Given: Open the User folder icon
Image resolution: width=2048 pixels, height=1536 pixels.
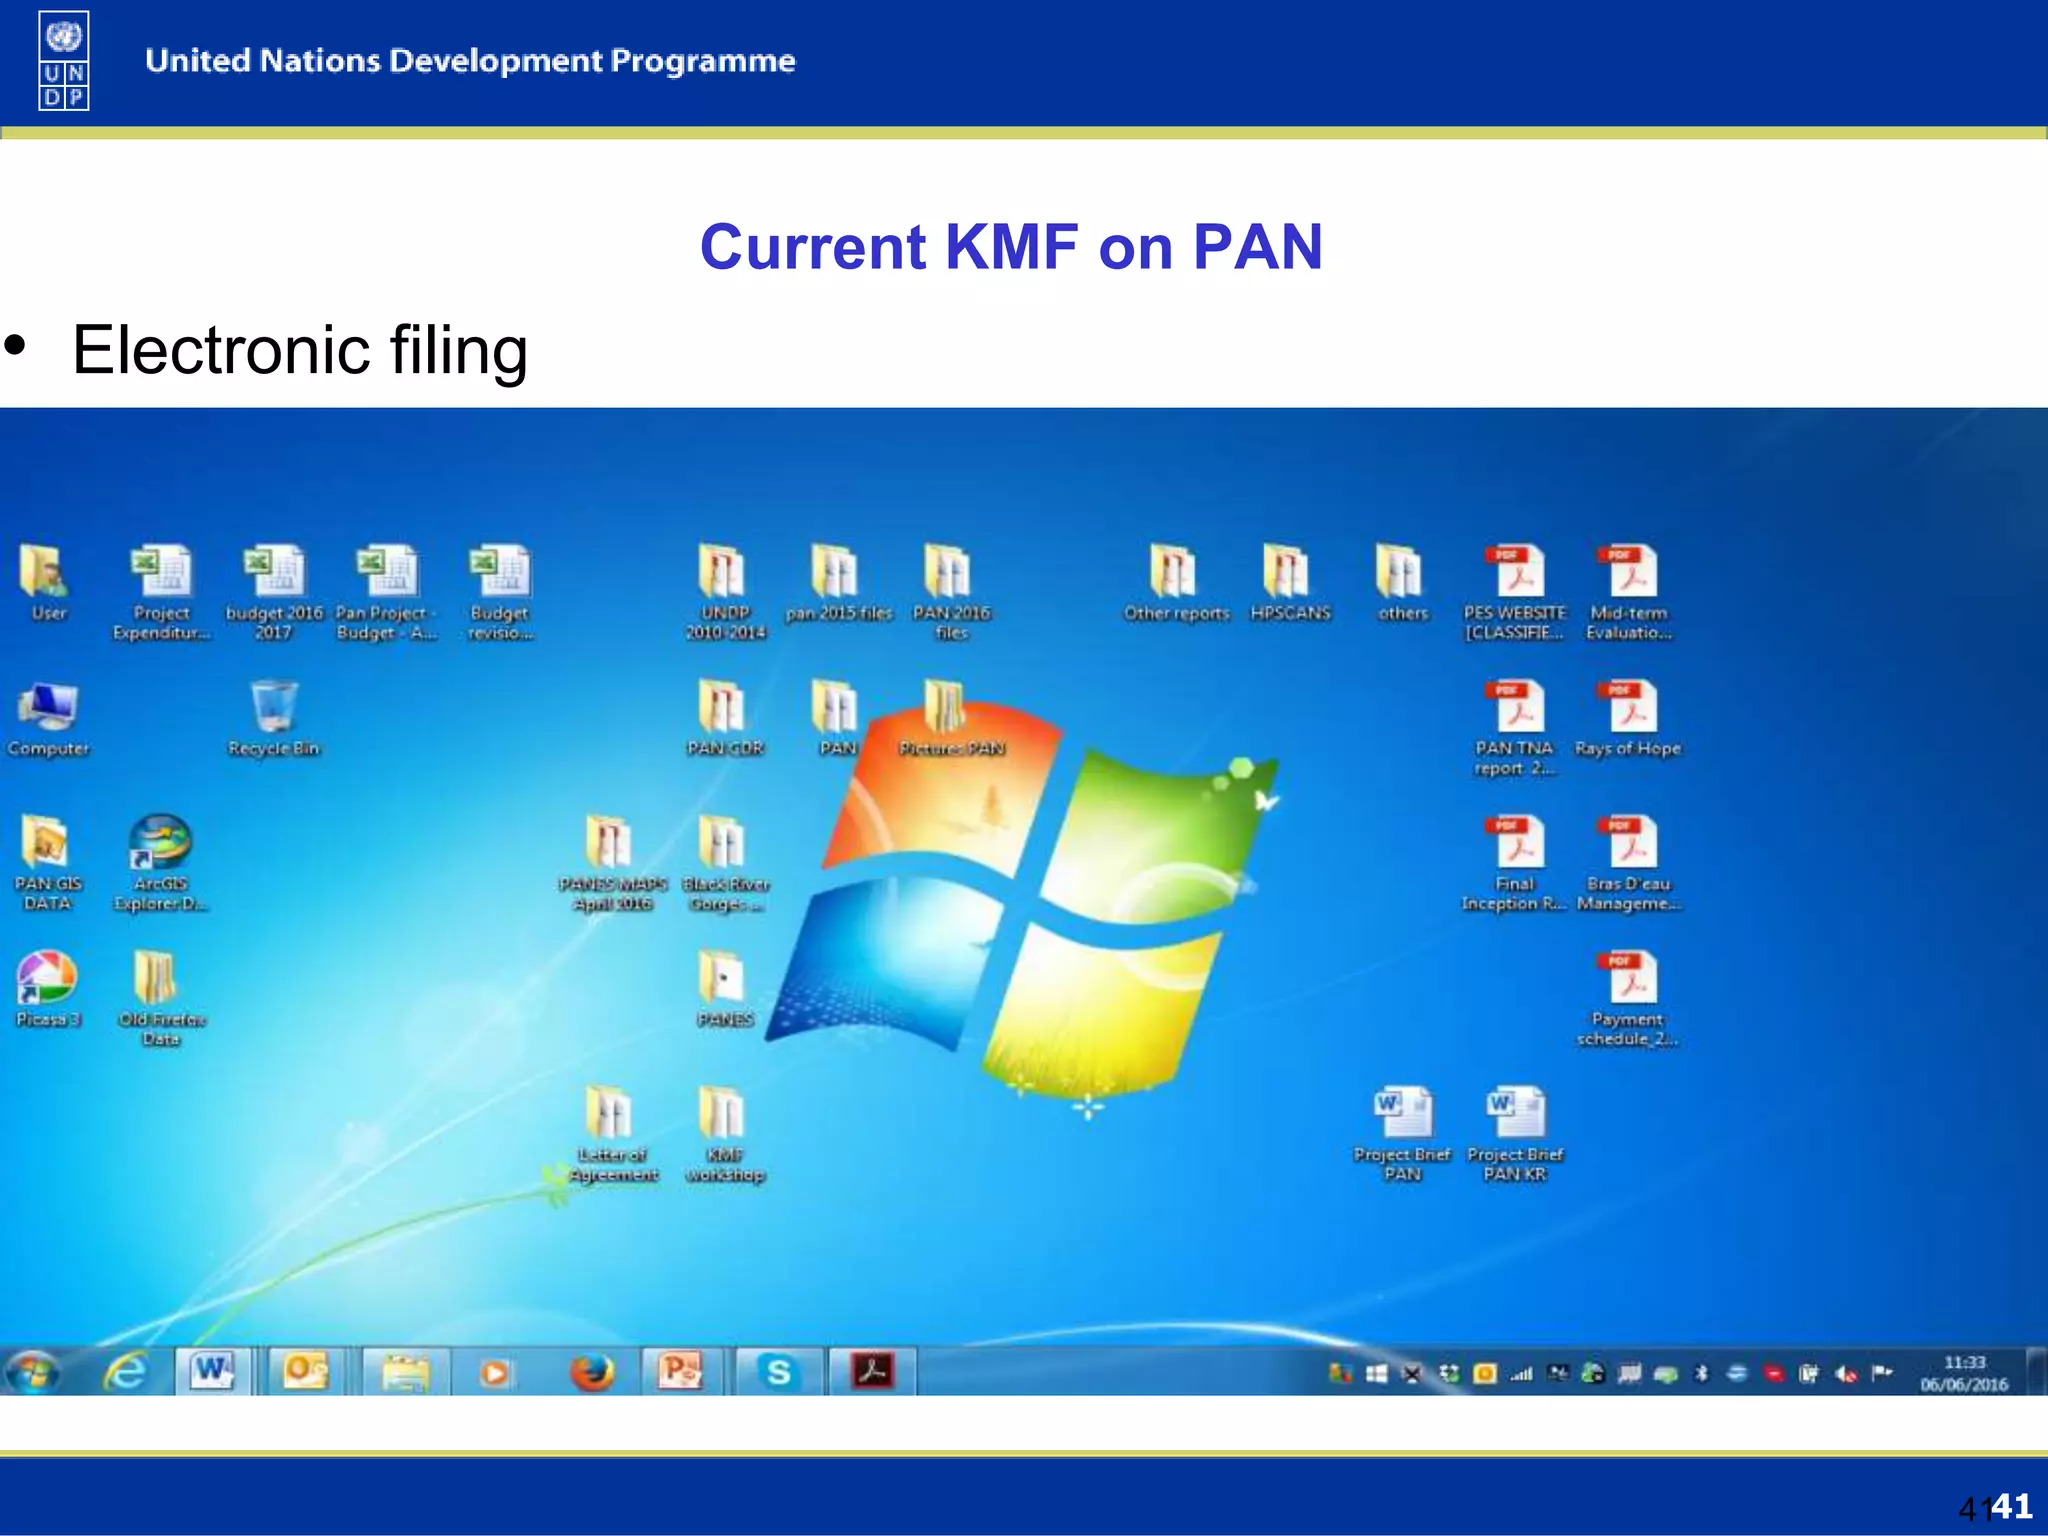Looking at the screenshot, I should pyautogui.click(x=44, y=571).
